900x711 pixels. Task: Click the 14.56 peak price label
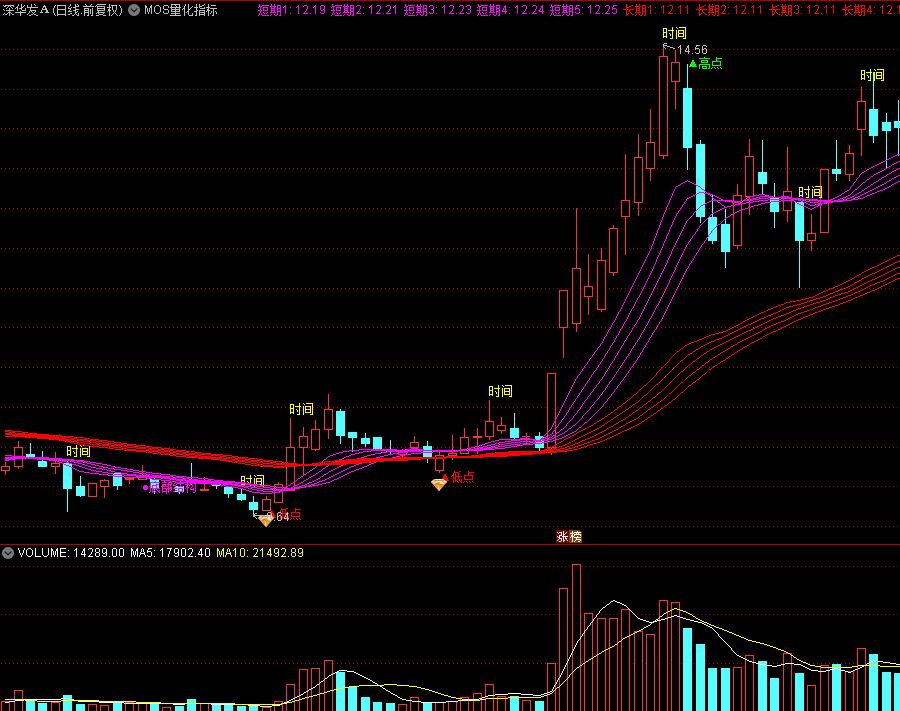click(x=692, y=50)
